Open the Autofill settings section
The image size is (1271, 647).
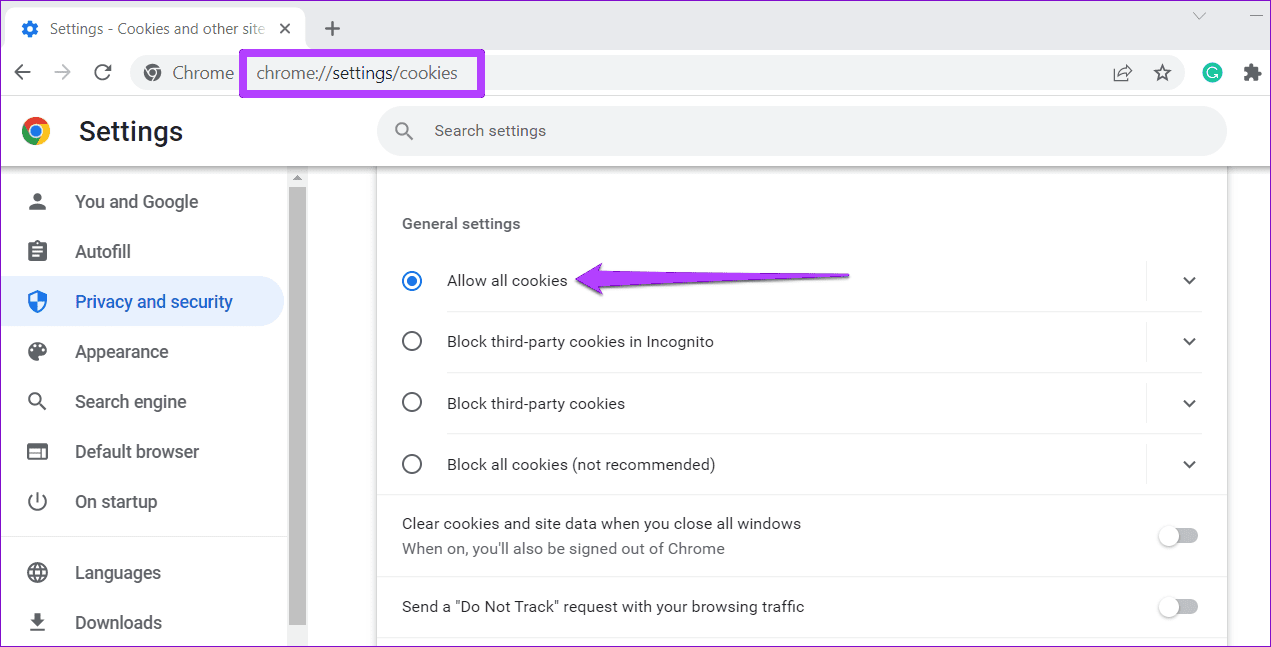[x=103, y=251]
